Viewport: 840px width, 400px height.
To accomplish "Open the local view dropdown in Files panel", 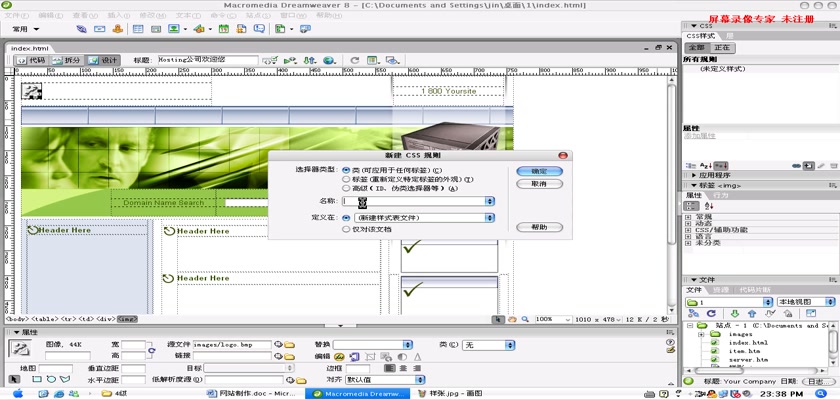I will click(830, 302).
